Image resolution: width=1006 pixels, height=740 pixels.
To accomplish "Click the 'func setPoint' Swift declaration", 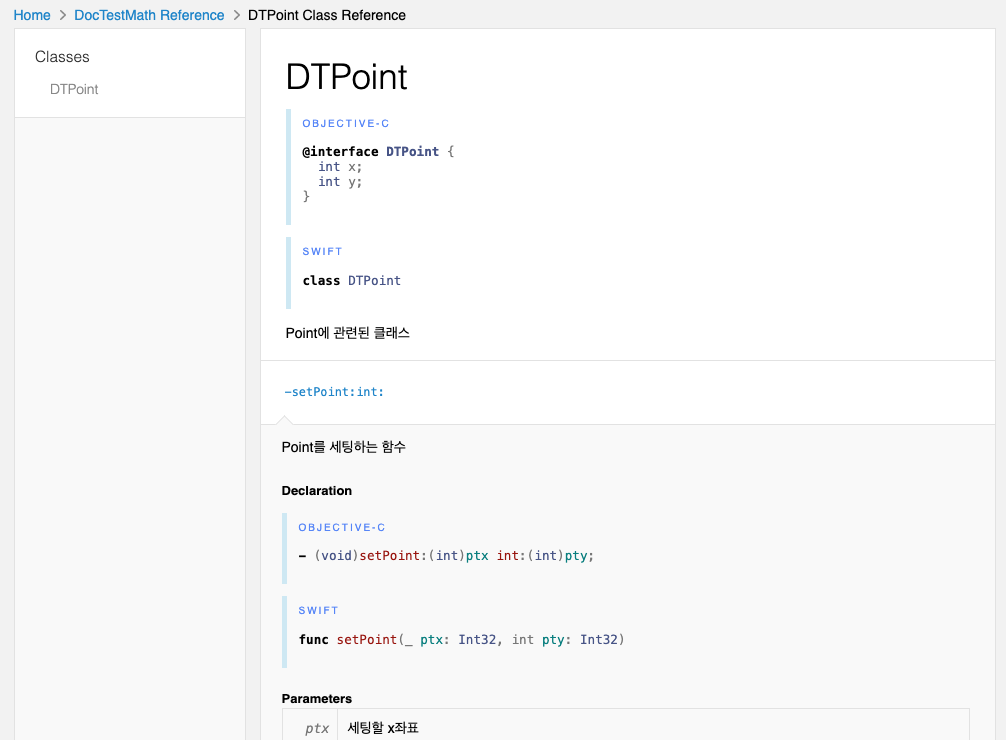I will click(461, 639).
